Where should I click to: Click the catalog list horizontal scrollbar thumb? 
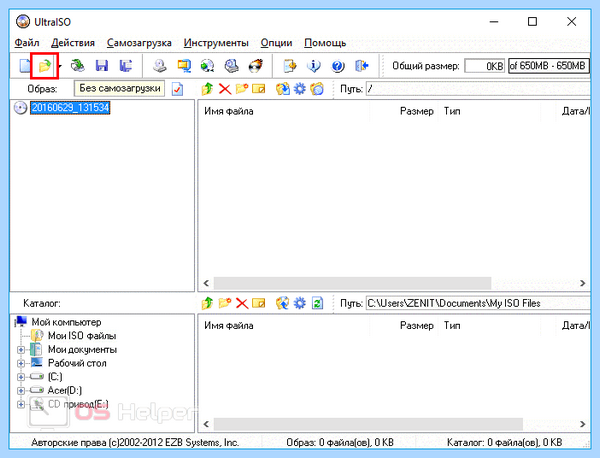click(x=368, y=424)
